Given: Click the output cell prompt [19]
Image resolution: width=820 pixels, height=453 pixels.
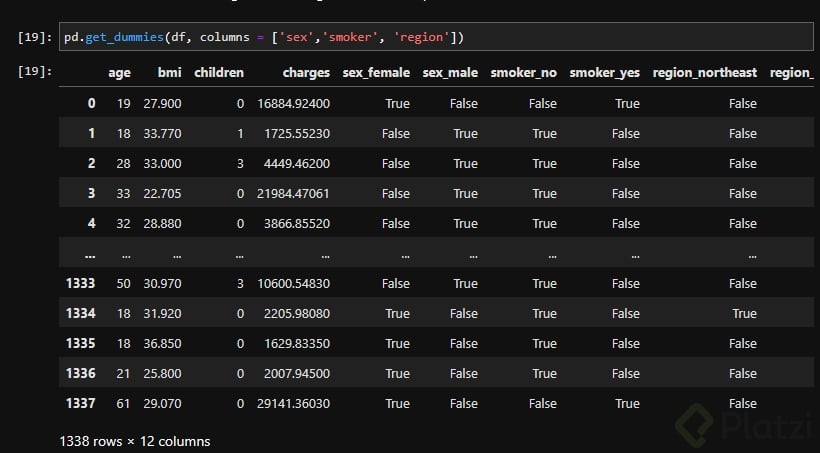Looking at the screenshot, I should [x=36, y=73].
